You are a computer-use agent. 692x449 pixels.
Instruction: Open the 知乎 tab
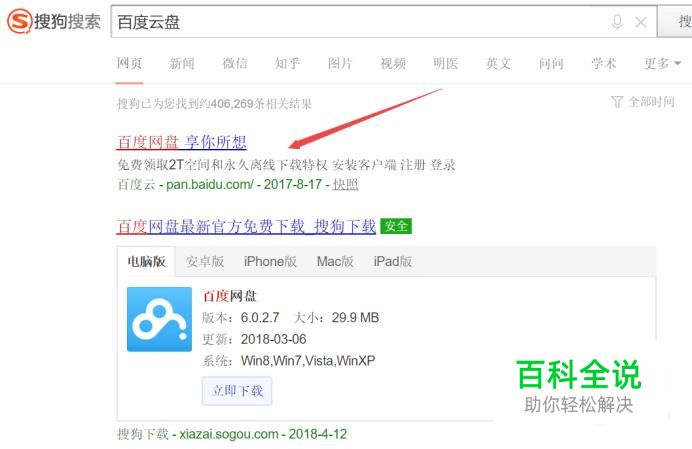[x=287, y=64]
